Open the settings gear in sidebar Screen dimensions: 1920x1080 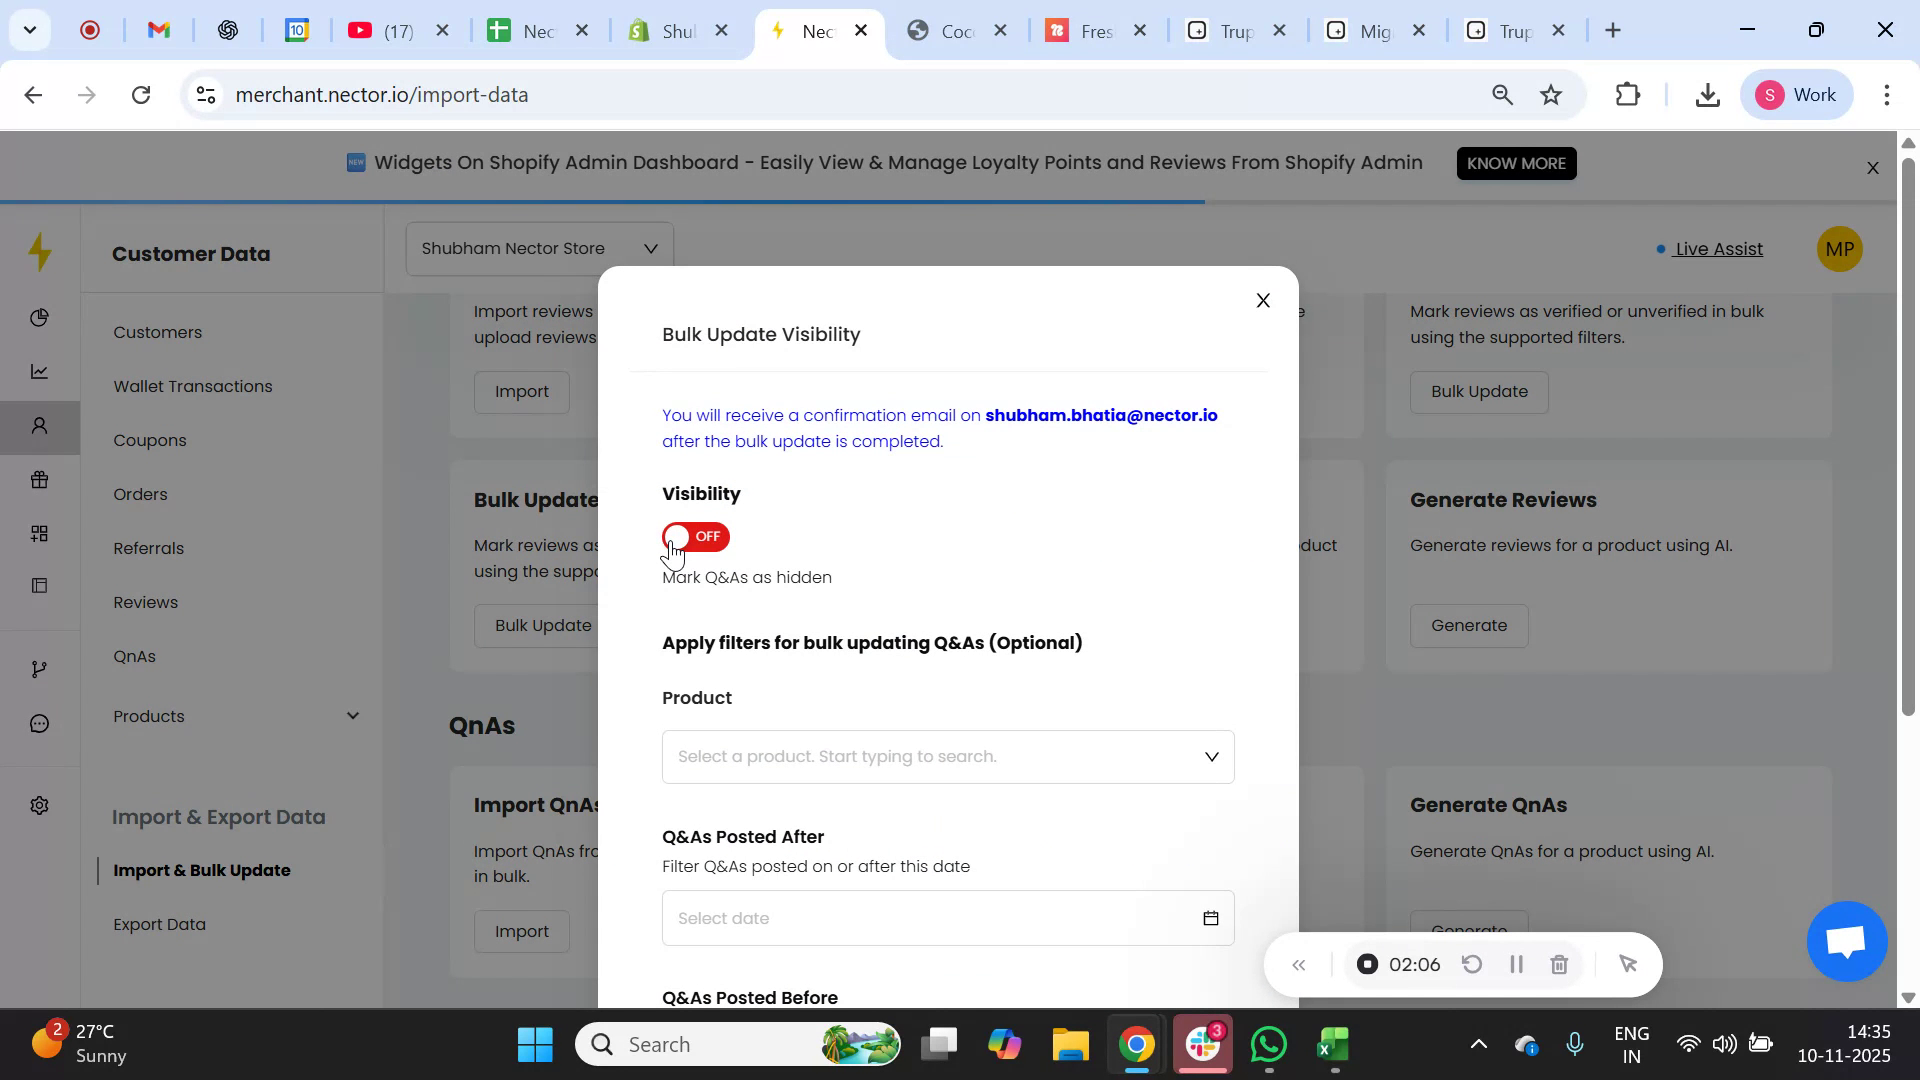coord(40,805)
